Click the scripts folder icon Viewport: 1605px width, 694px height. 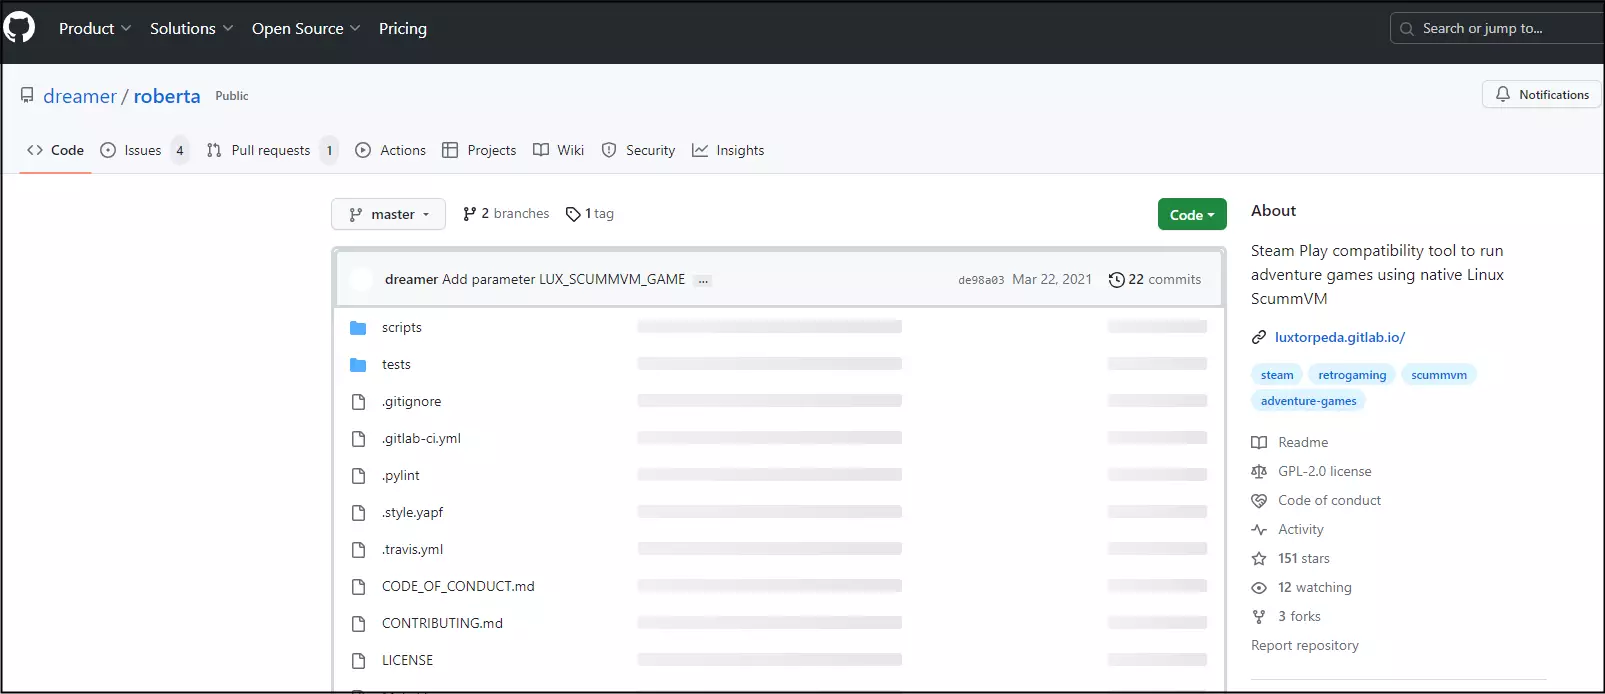pyautogui.click(x=358, y=328)
